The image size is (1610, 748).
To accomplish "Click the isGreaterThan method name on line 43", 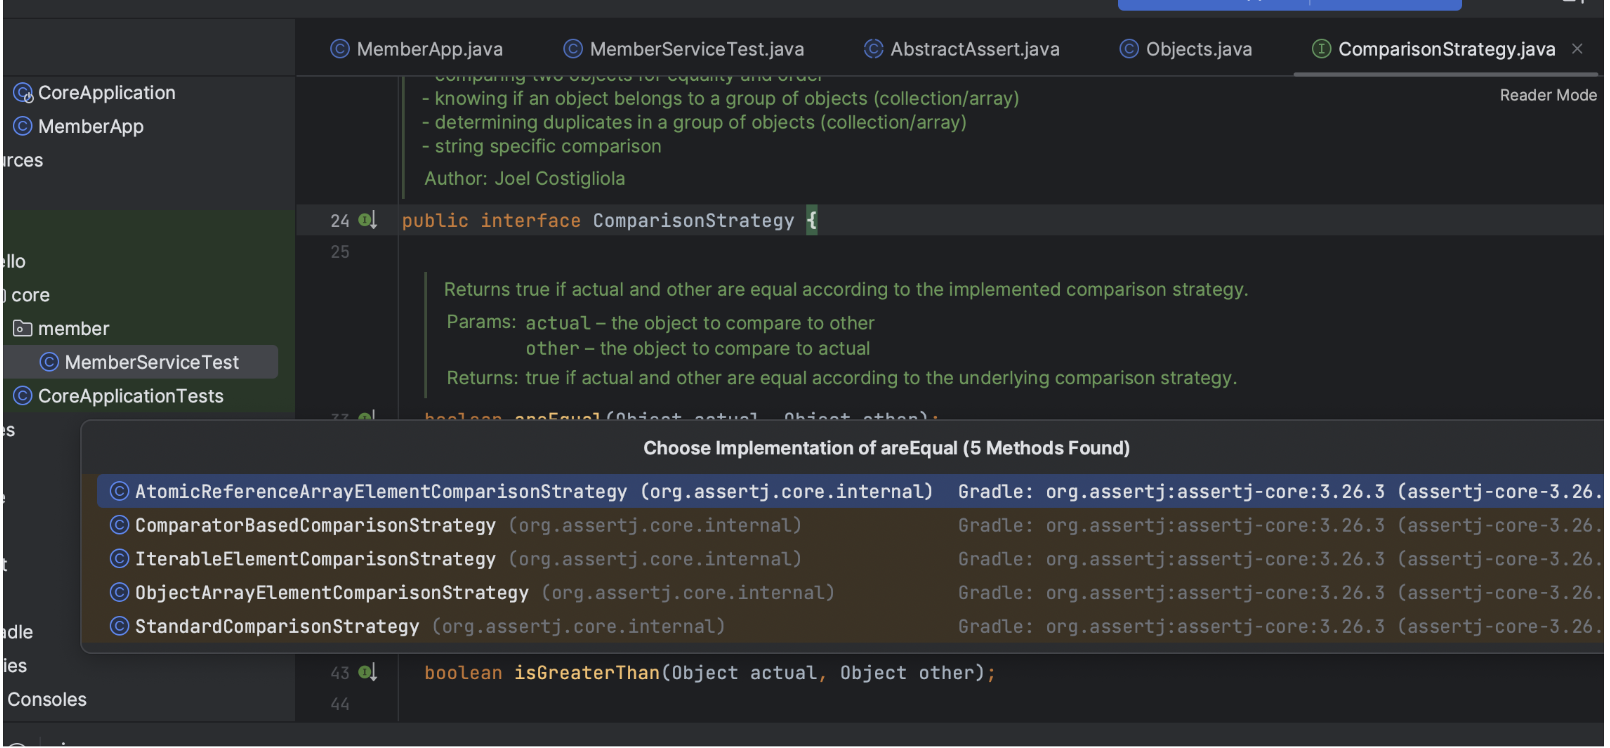I will [x=587, y=673].
